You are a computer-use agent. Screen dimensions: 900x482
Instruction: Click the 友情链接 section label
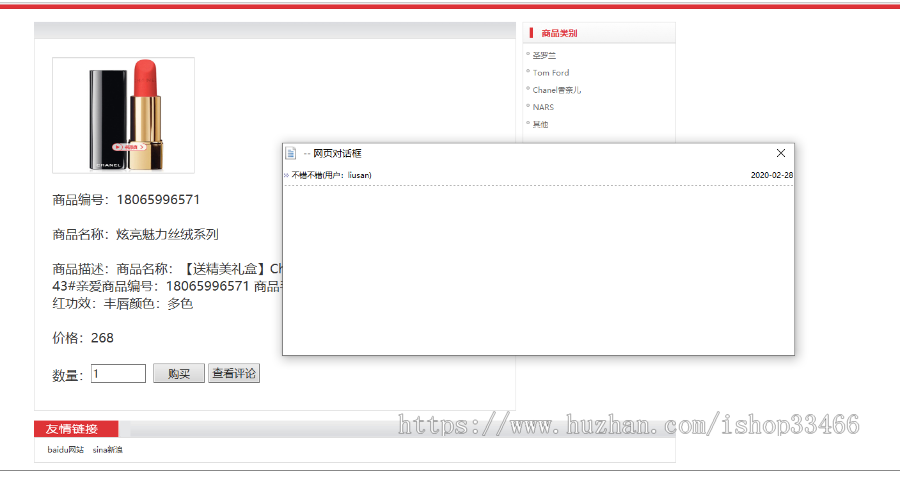tap(72, 429)
